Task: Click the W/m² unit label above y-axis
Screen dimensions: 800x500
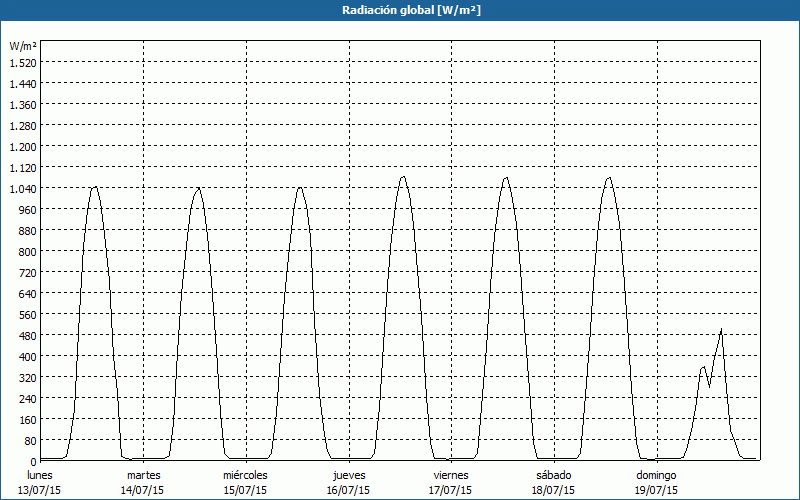Action: [23, 46]
